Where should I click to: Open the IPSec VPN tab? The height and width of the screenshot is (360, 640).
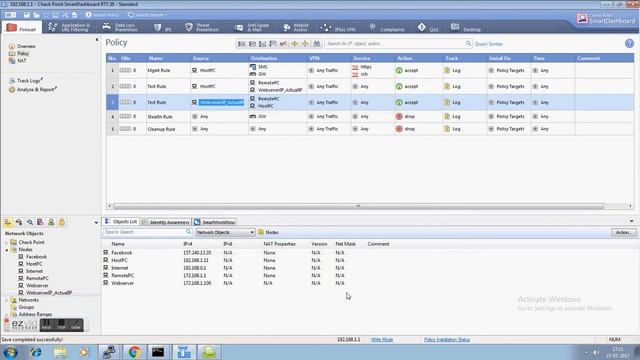click(x=338, y=28)
